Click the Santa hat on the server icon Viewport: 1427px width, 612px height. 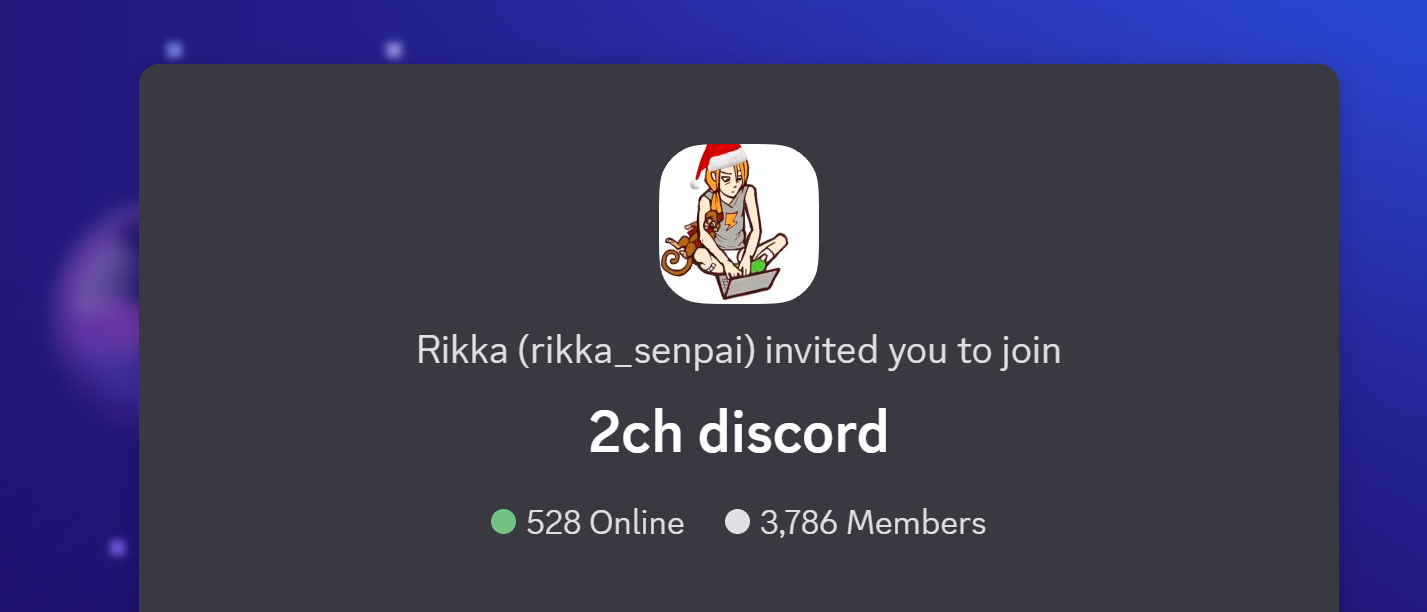(x=718, y=164)
